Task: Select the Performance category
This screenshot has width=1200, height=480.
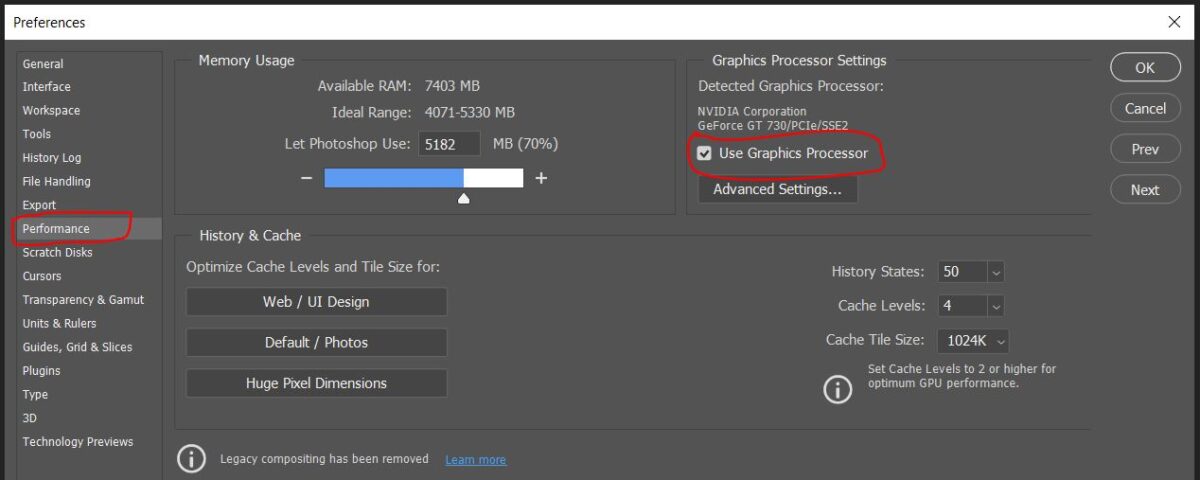Action: tap(56, 229)
